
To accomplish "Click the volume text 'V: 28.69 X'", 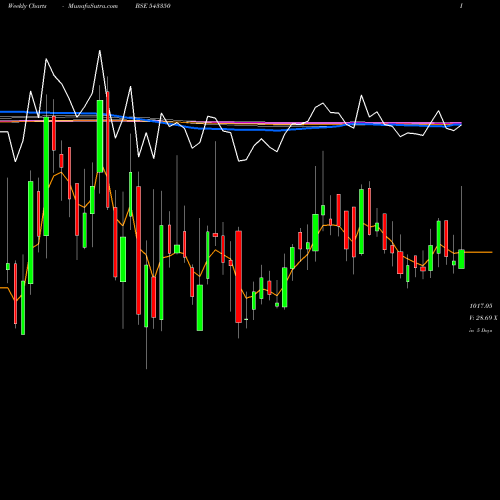I will coord(483,318).
